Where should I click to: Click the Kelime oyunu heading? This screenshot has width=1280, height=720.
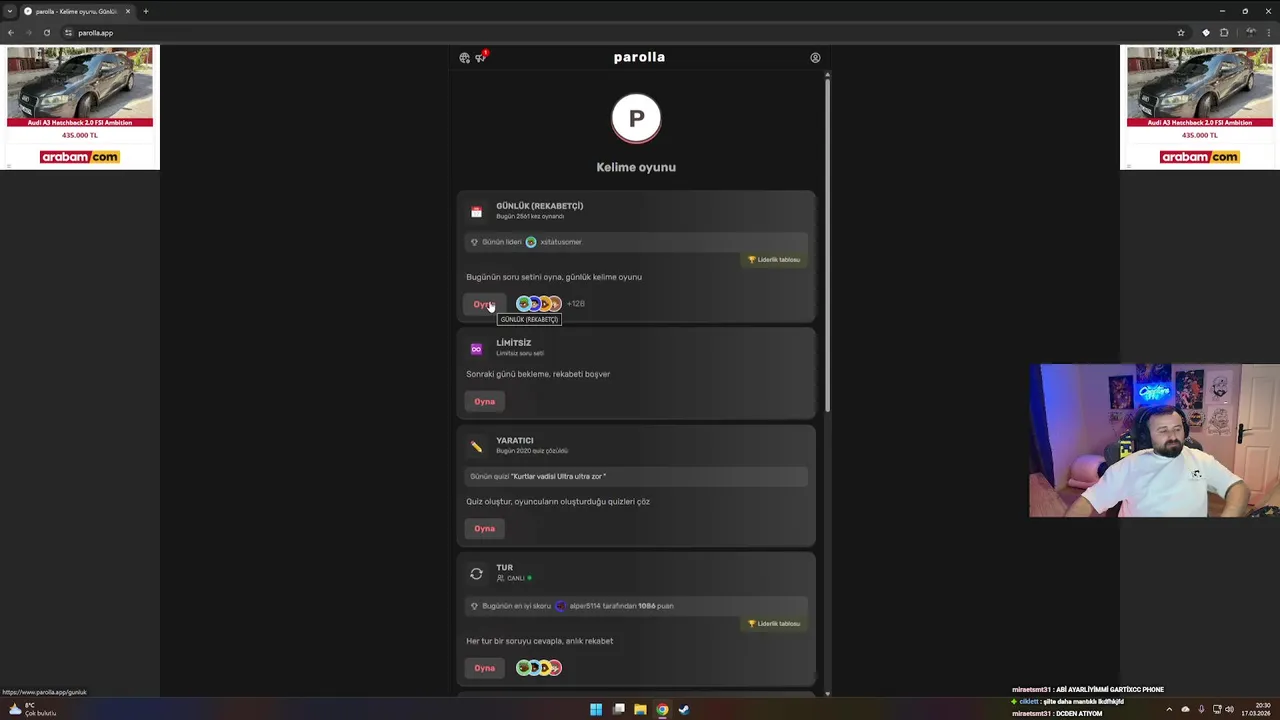(x=636, y=167)
